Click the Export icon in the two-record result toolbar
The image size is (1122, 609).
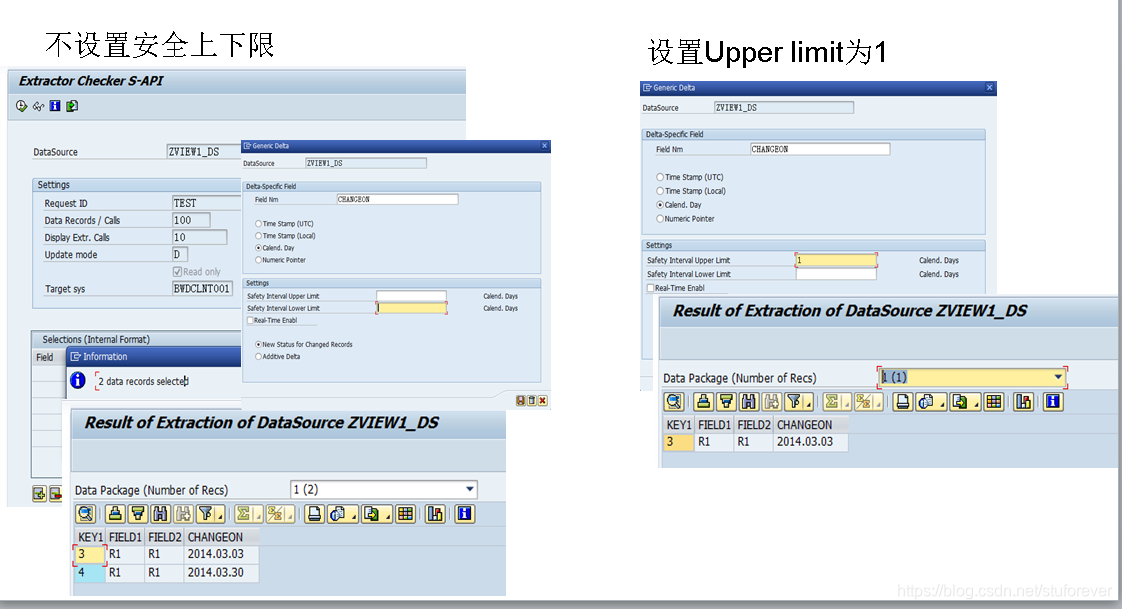[371, 514]
